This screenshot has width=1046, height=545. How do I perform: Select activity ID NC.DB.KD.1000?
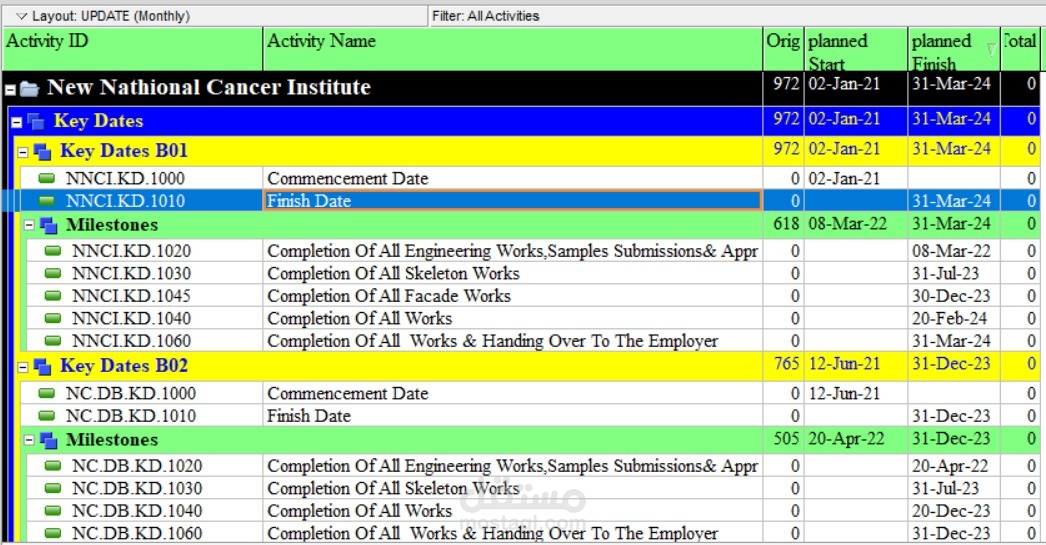pos(131,394)
